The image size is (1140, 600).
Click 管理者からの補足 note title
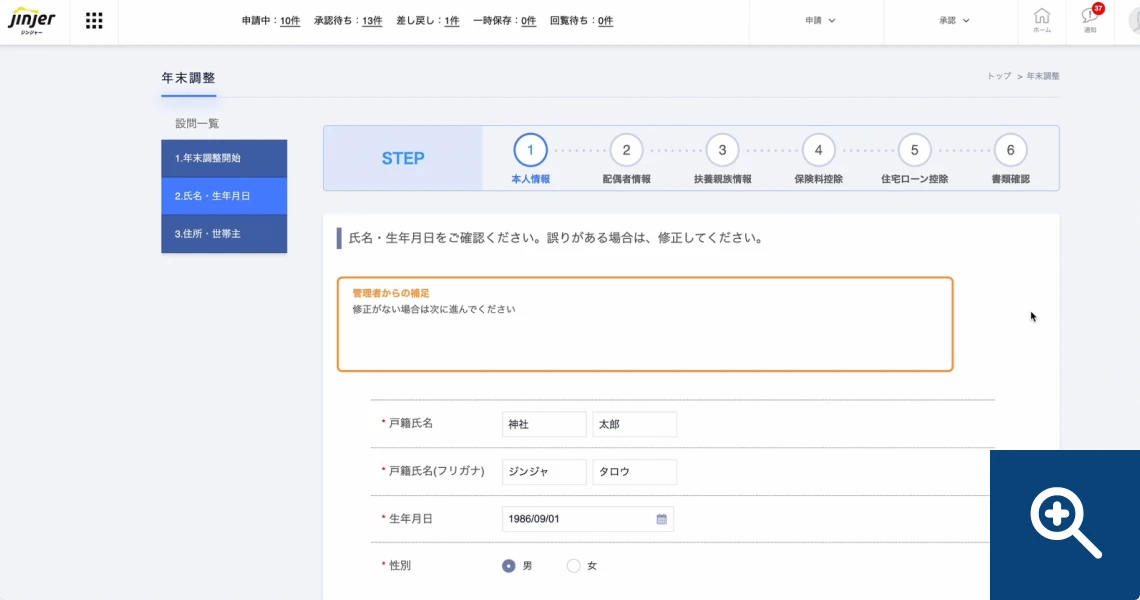(x=391, y=293)
